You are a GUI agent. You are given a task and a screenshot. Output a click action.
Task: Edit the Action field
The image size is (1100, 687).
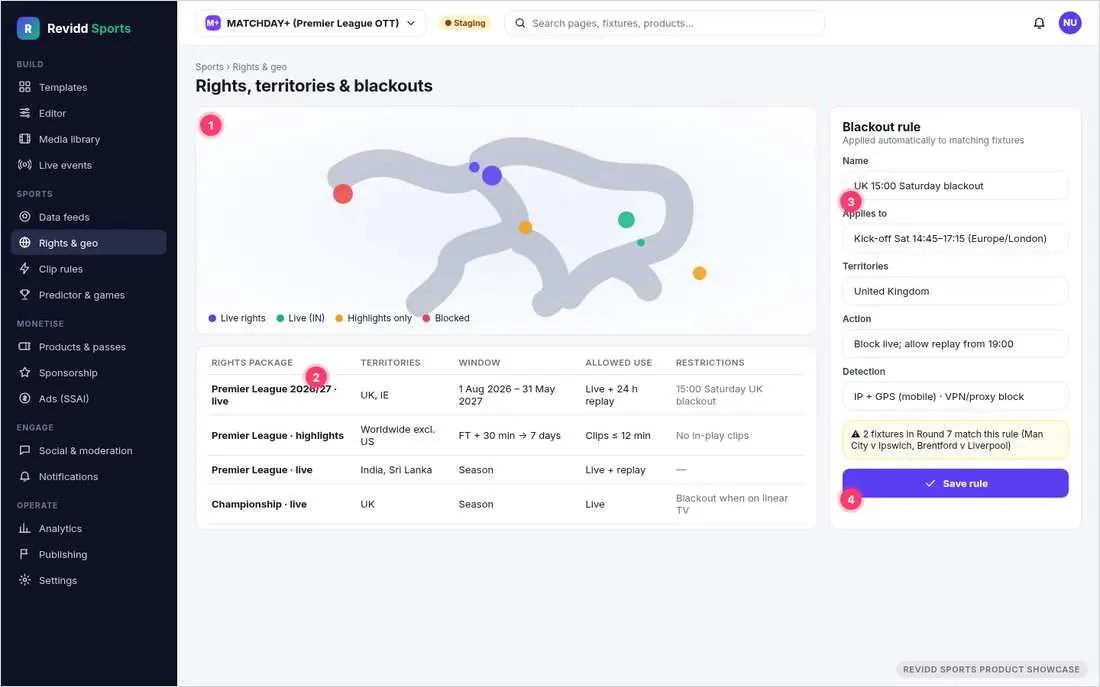coord(955,344)
